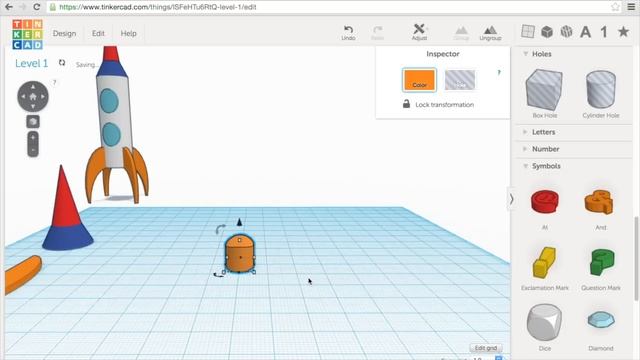
Task: Zoom out with the minus button
Action: (33, 151)
